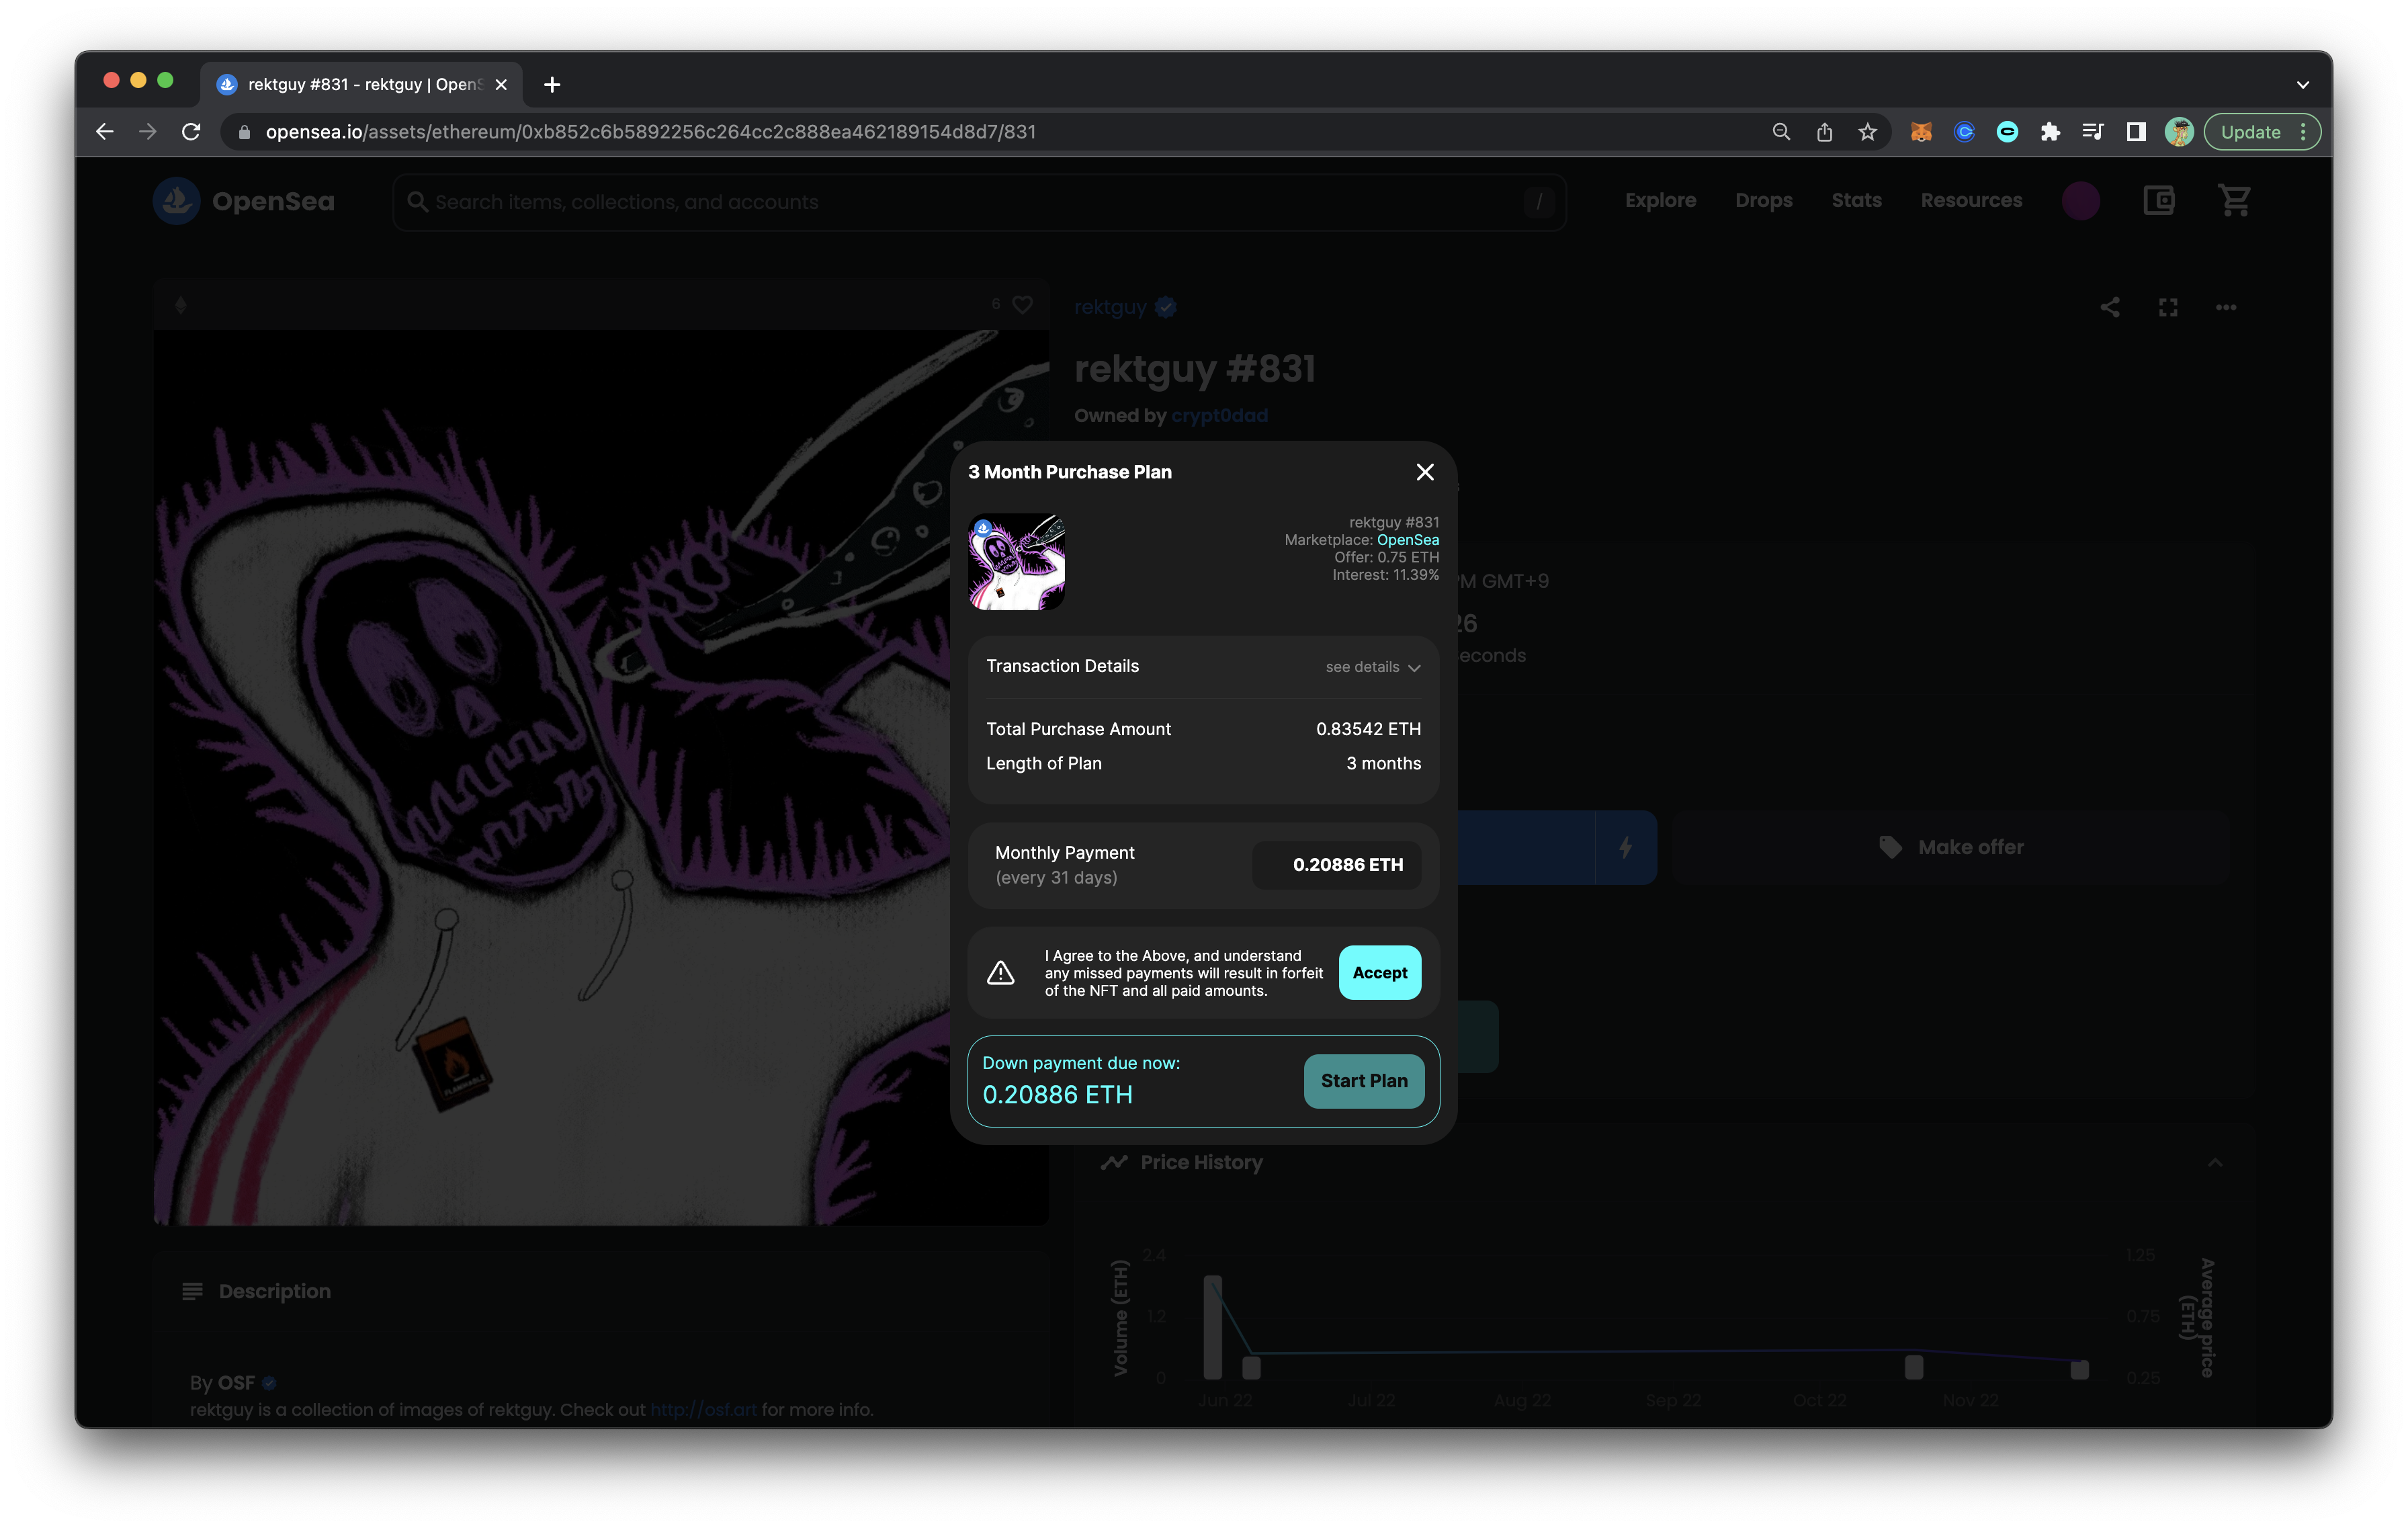The width and height of the screenshot is (2408, 1528).
Task: Toggle the Chrome side panel icon
Action: 2135,132
